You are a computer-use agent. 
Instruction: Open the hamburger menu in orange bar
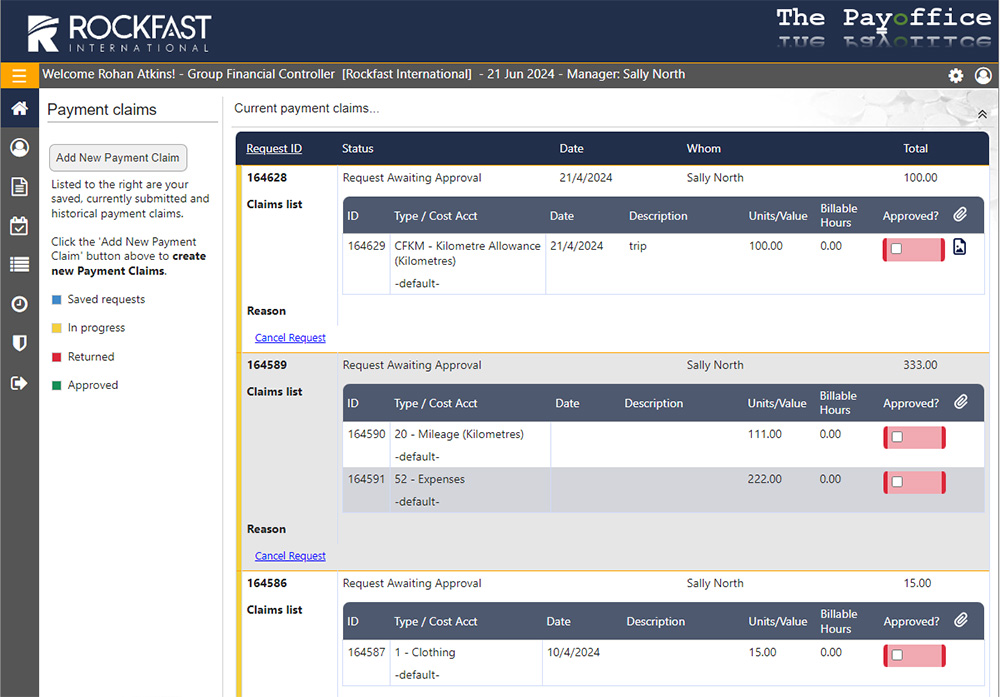(19, 76)
